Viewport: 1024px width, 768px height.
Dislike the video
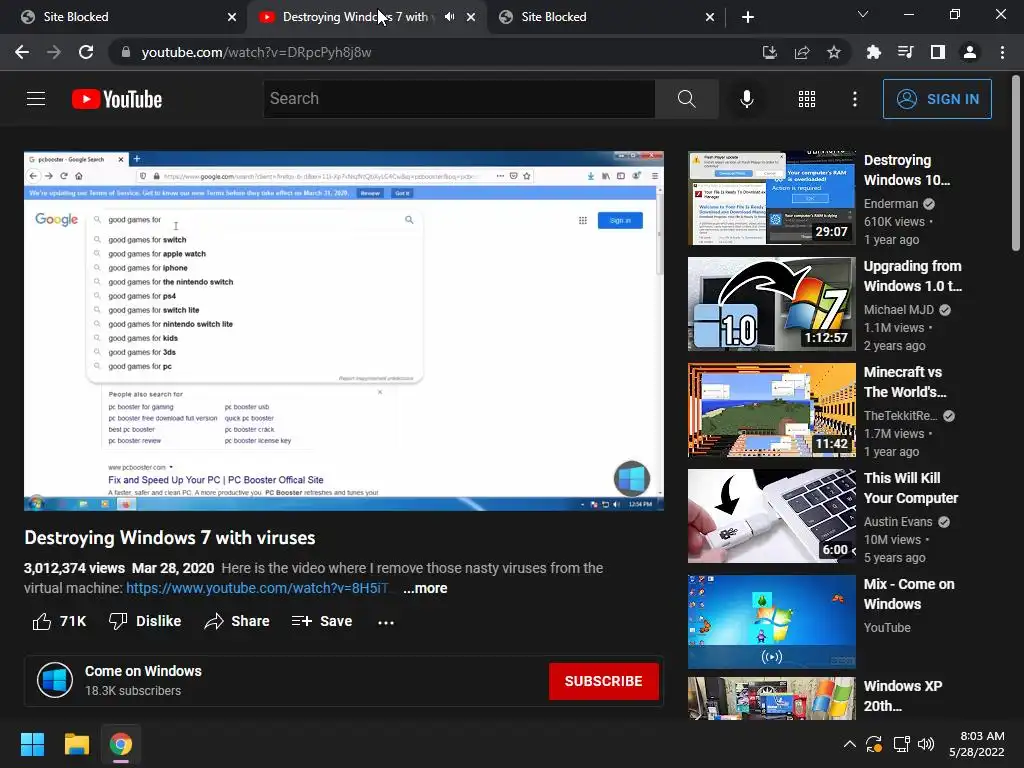[x=145, y=621]
